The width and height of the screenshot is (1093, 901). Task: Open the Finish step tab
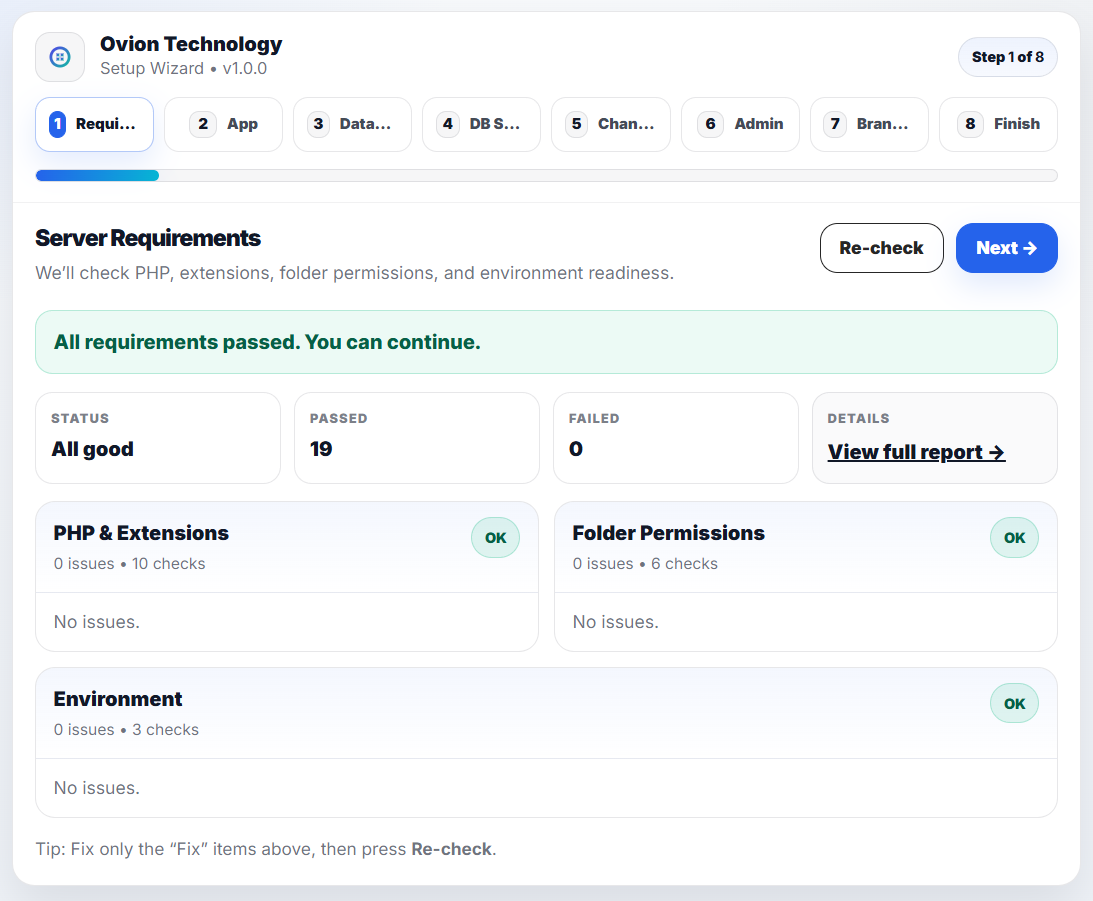[998, 123]
